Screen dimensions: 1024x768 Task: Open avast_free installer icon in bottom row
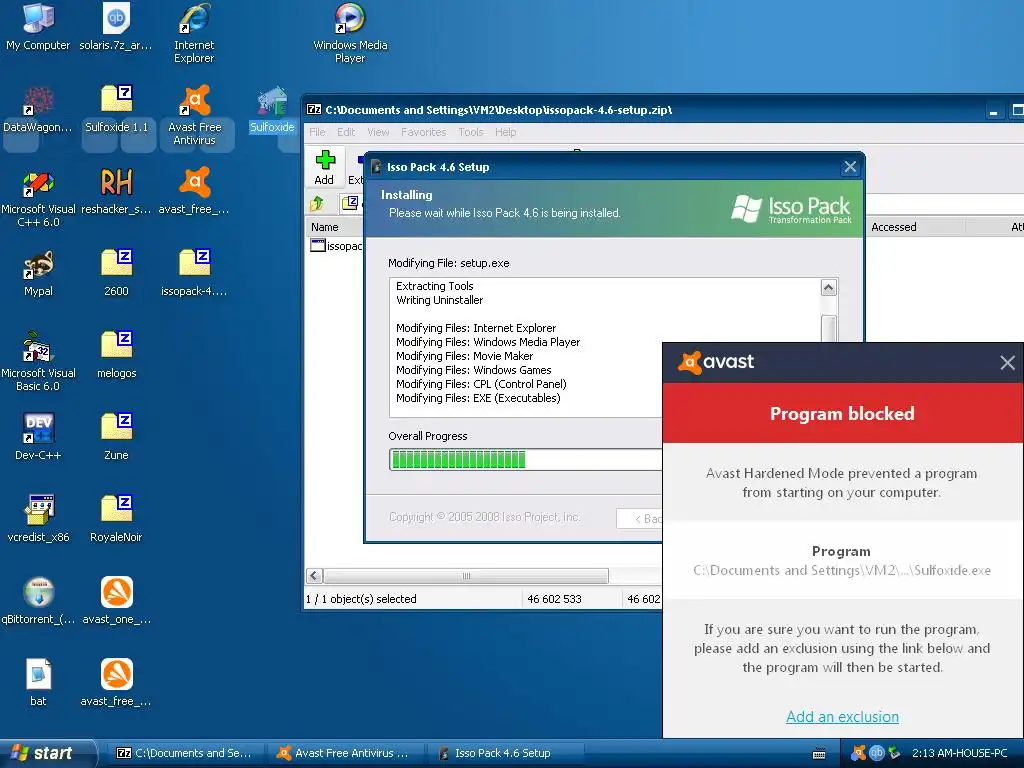point(116,683)
